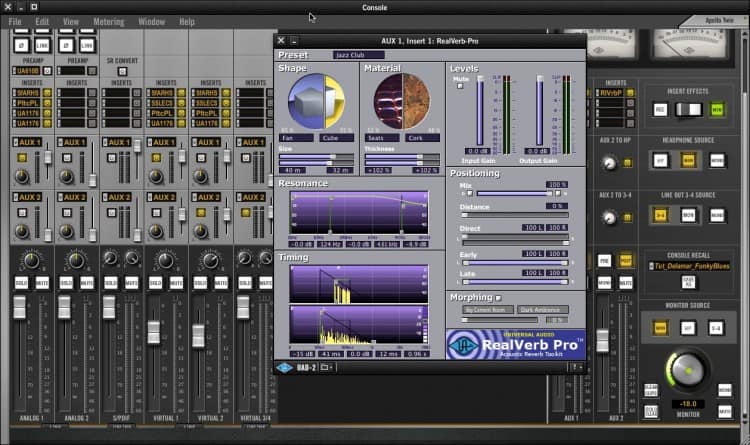Viewport: 750px width, 445px height.
Task: Click the Link button on ANALOG 1
Action: [42, 45]
